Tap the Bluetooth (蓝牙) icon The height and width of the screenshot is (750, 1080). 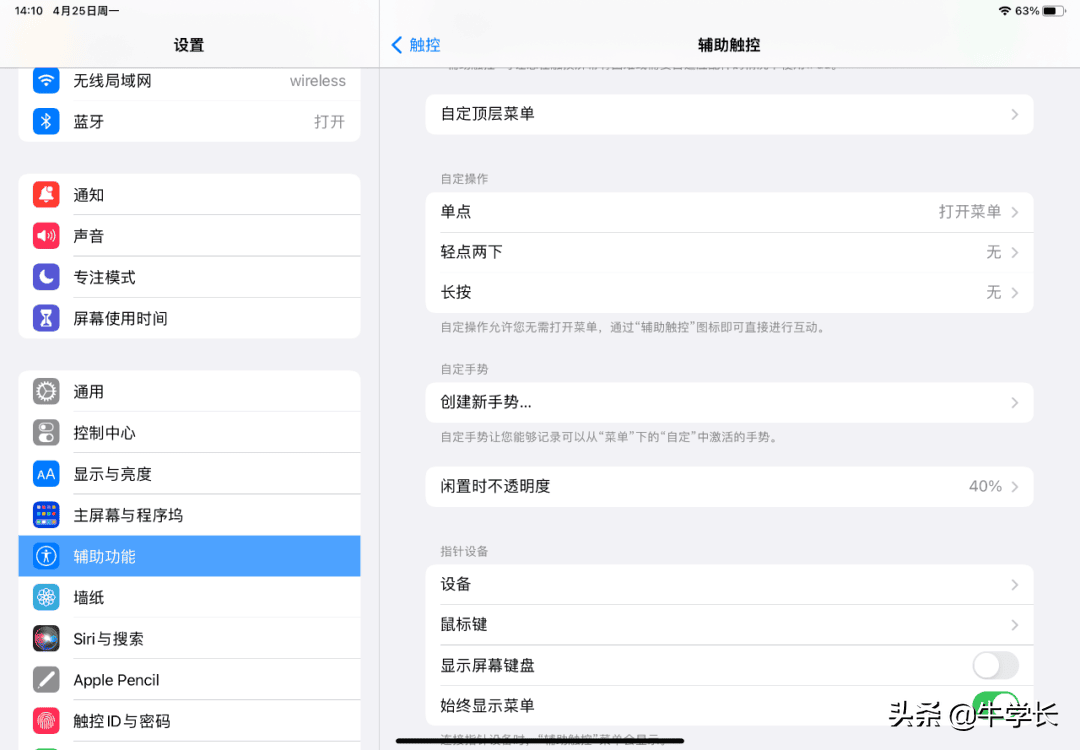coord(46,122)
